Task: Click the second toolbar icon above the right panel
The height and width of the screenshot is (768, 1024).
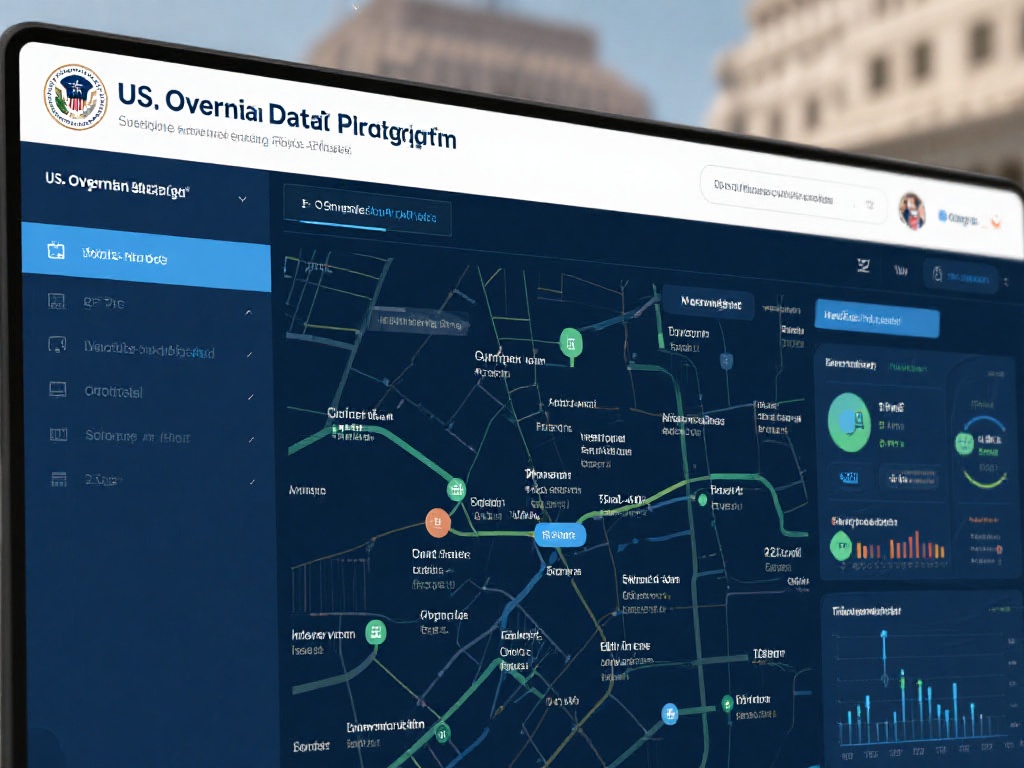Action: (x=901, y=270)
